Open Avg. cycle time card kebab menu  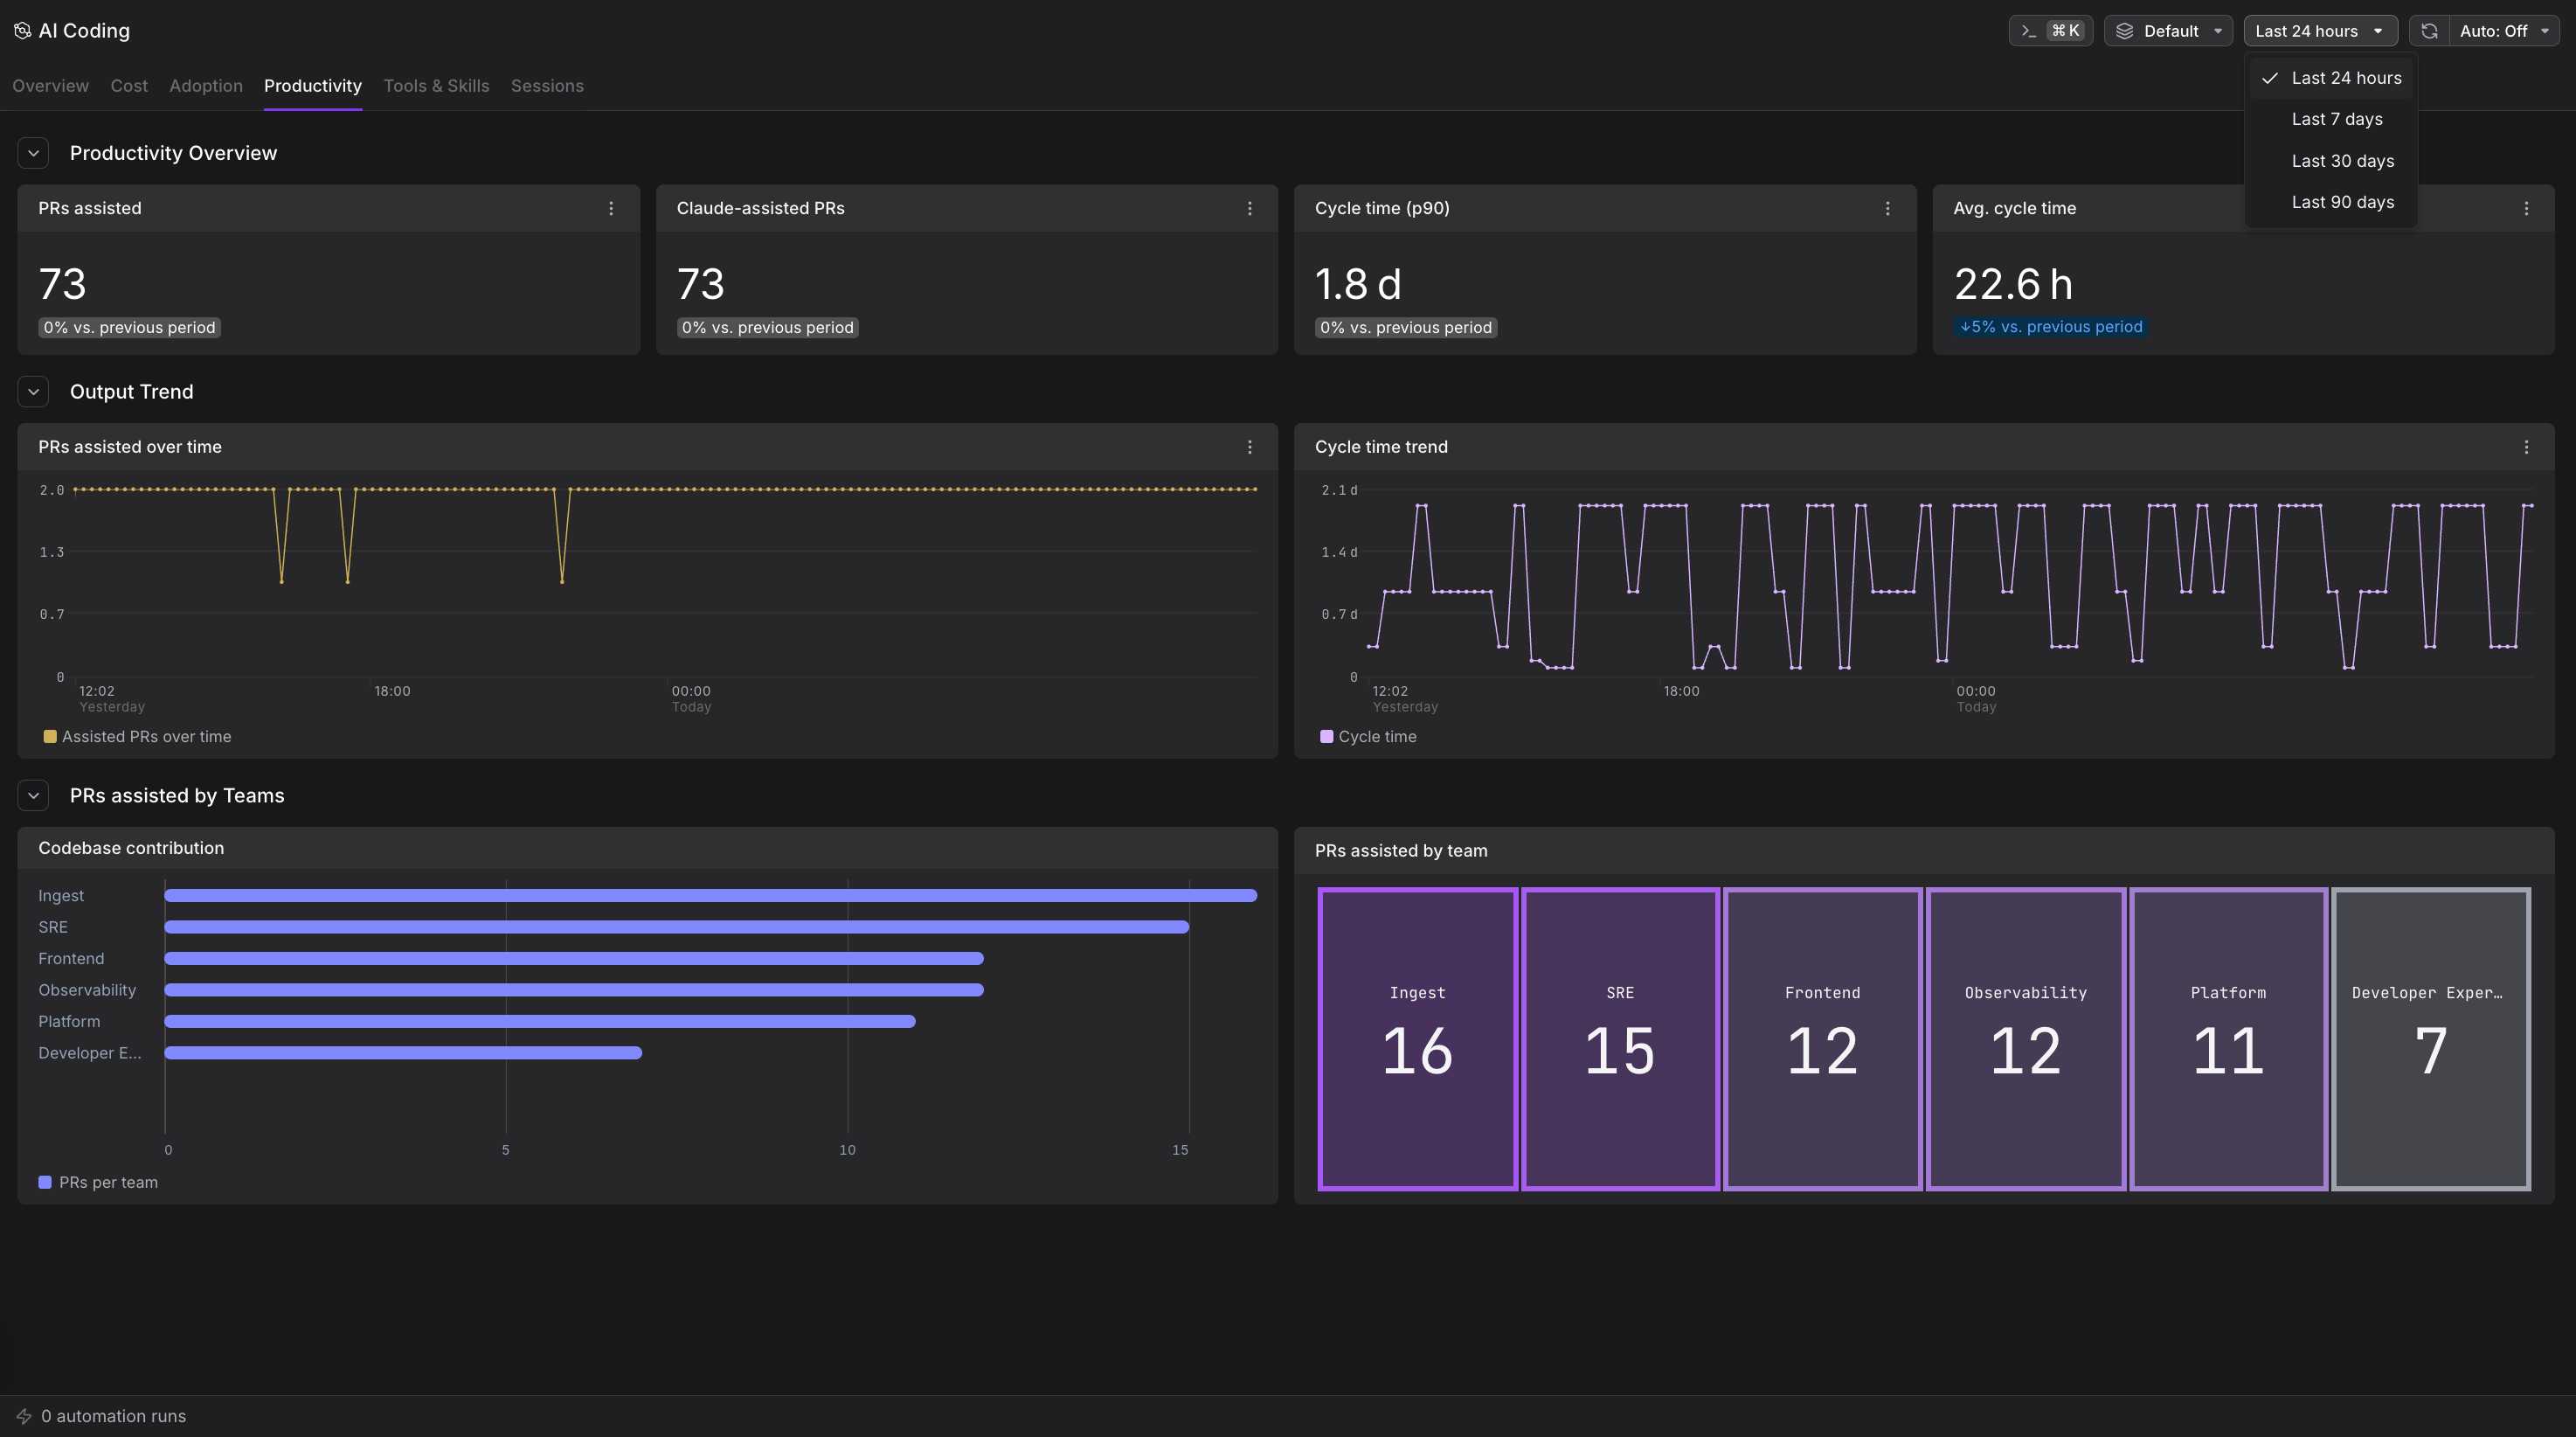(2526, 208)
